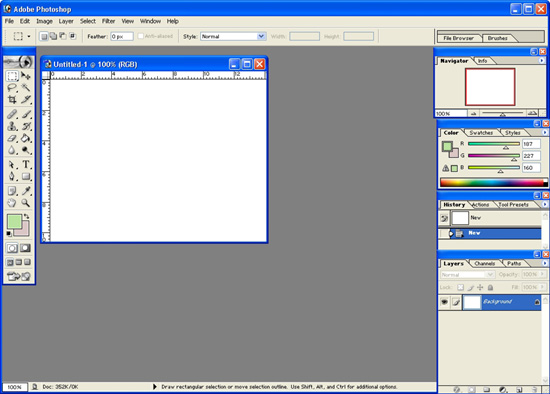550x394 pixels.
Task: Open the marquee tool preset picker arrow
Action: click(x=29, y=36)
